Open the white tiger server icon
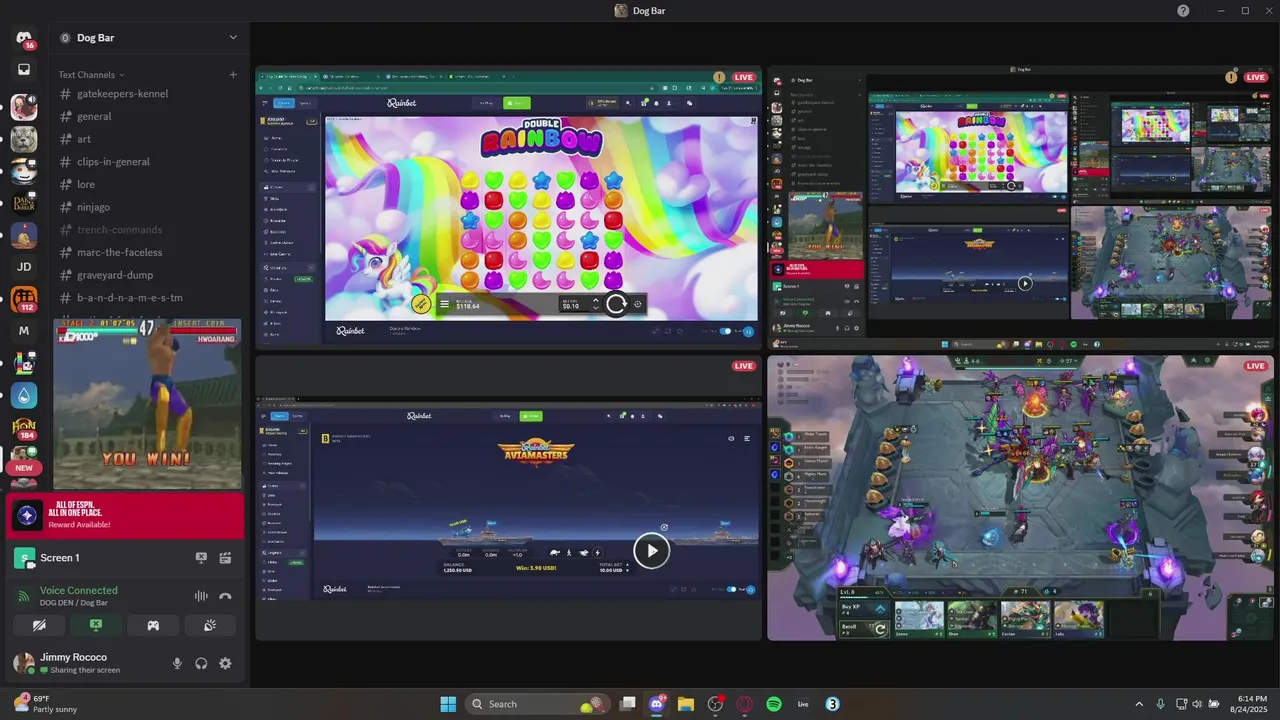Viewport: 1280px width, 720px height. coord(24,138)
